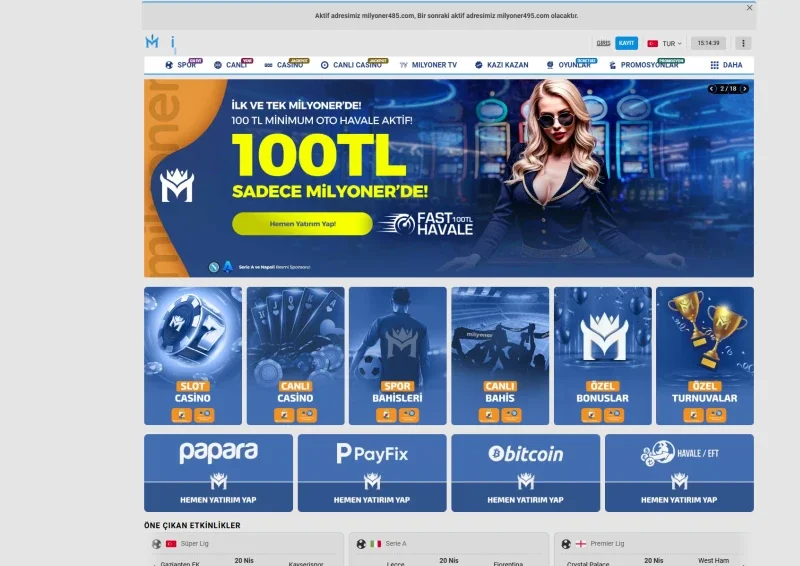Click the soccer ball icon in Süper Lig card
Image resolution: width=800 pixels, height=566 pixels.
157,544
